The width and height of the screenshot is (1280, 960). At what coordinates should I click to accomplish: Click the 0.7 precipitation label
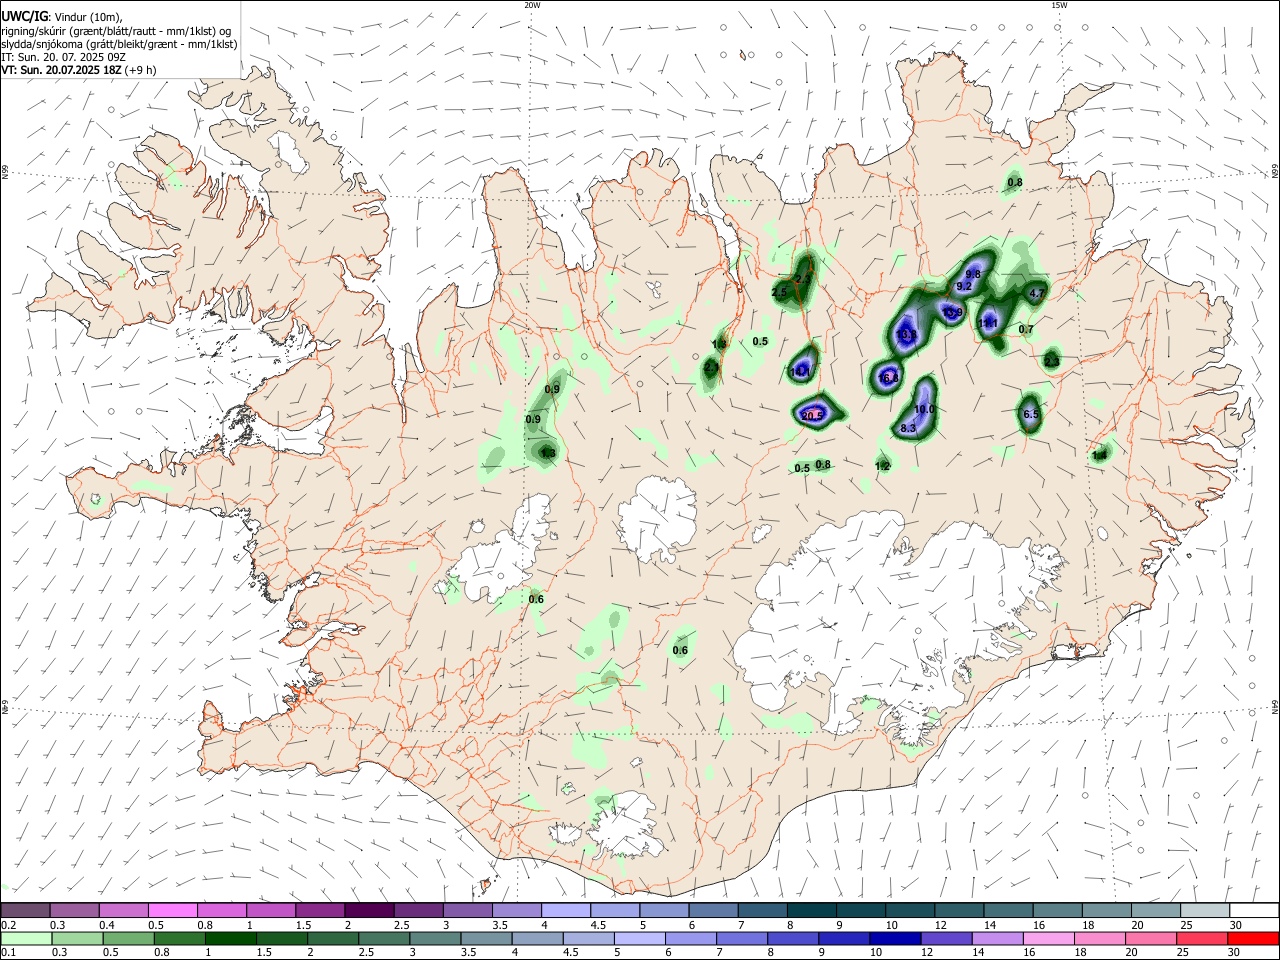(1026, 329)
